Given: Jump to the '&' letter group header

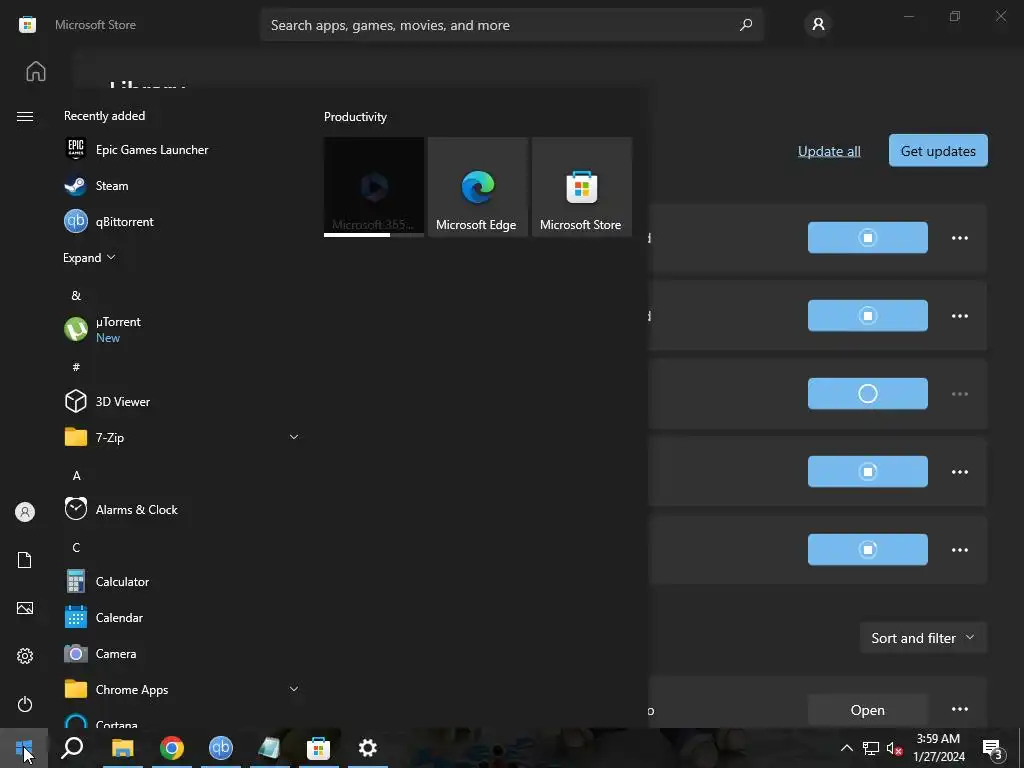Looking at the screenshot, I should (76, 295).
